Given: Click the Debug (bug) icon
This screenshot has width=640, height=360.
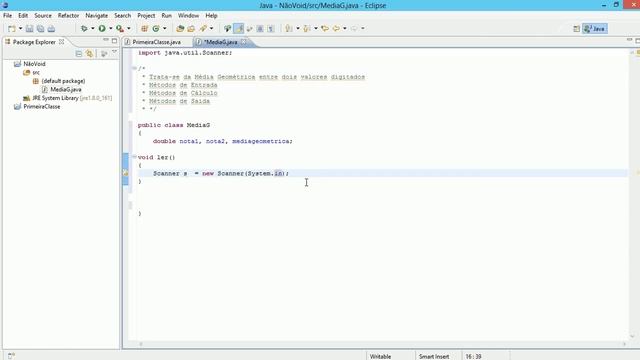Looking at the screenshot, I should pyautogui.click(x=84, y=29).
